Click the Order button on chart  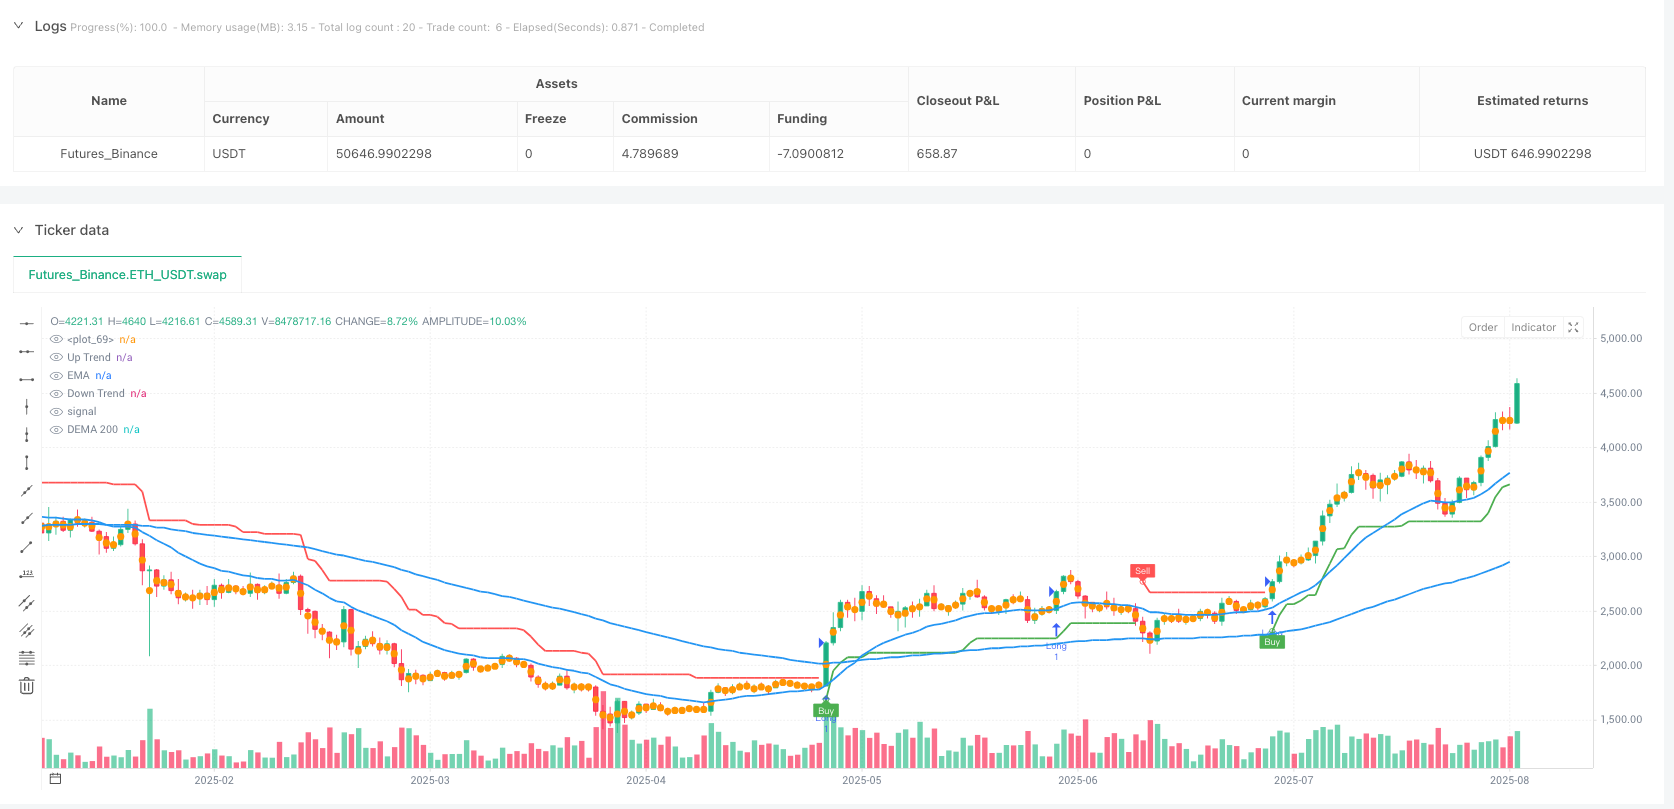point(1483,328)
